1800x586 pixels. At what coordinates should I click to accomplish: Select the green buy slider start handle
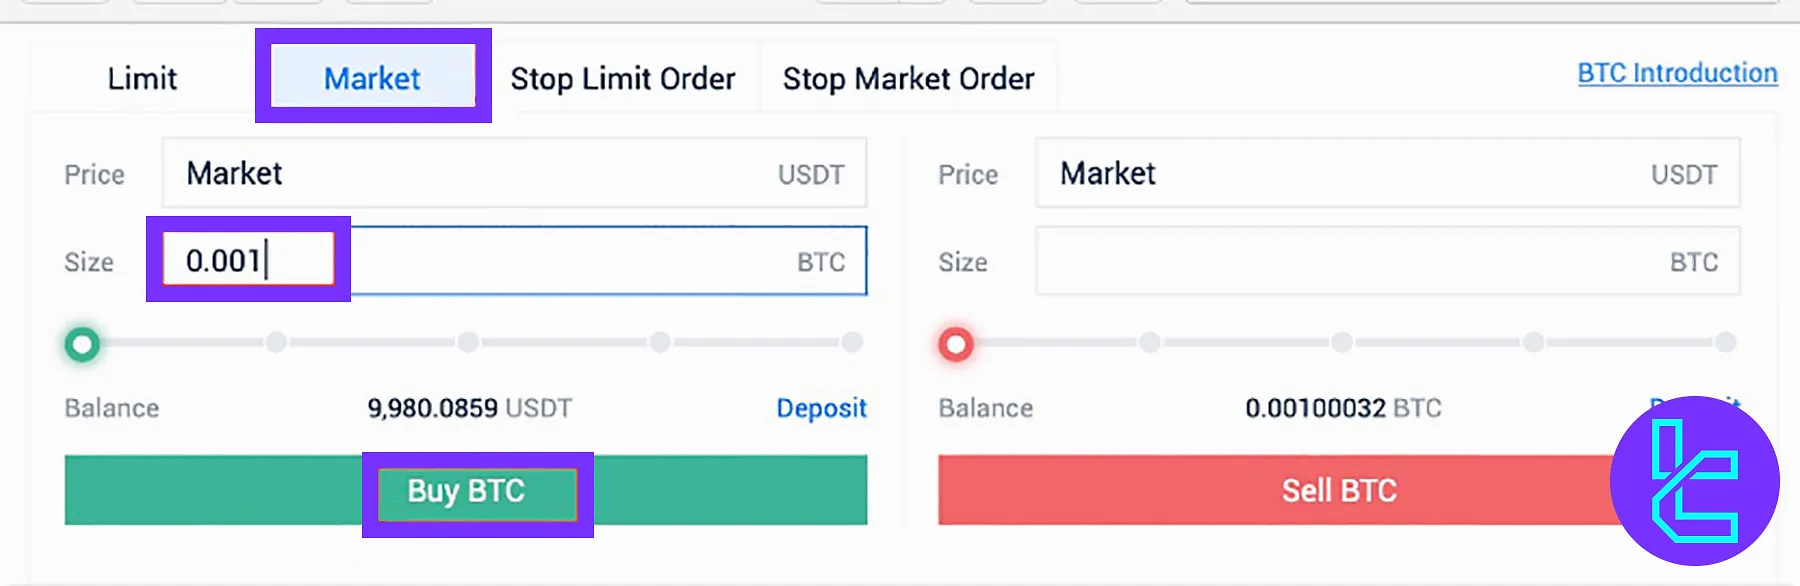tap(82, 345)
